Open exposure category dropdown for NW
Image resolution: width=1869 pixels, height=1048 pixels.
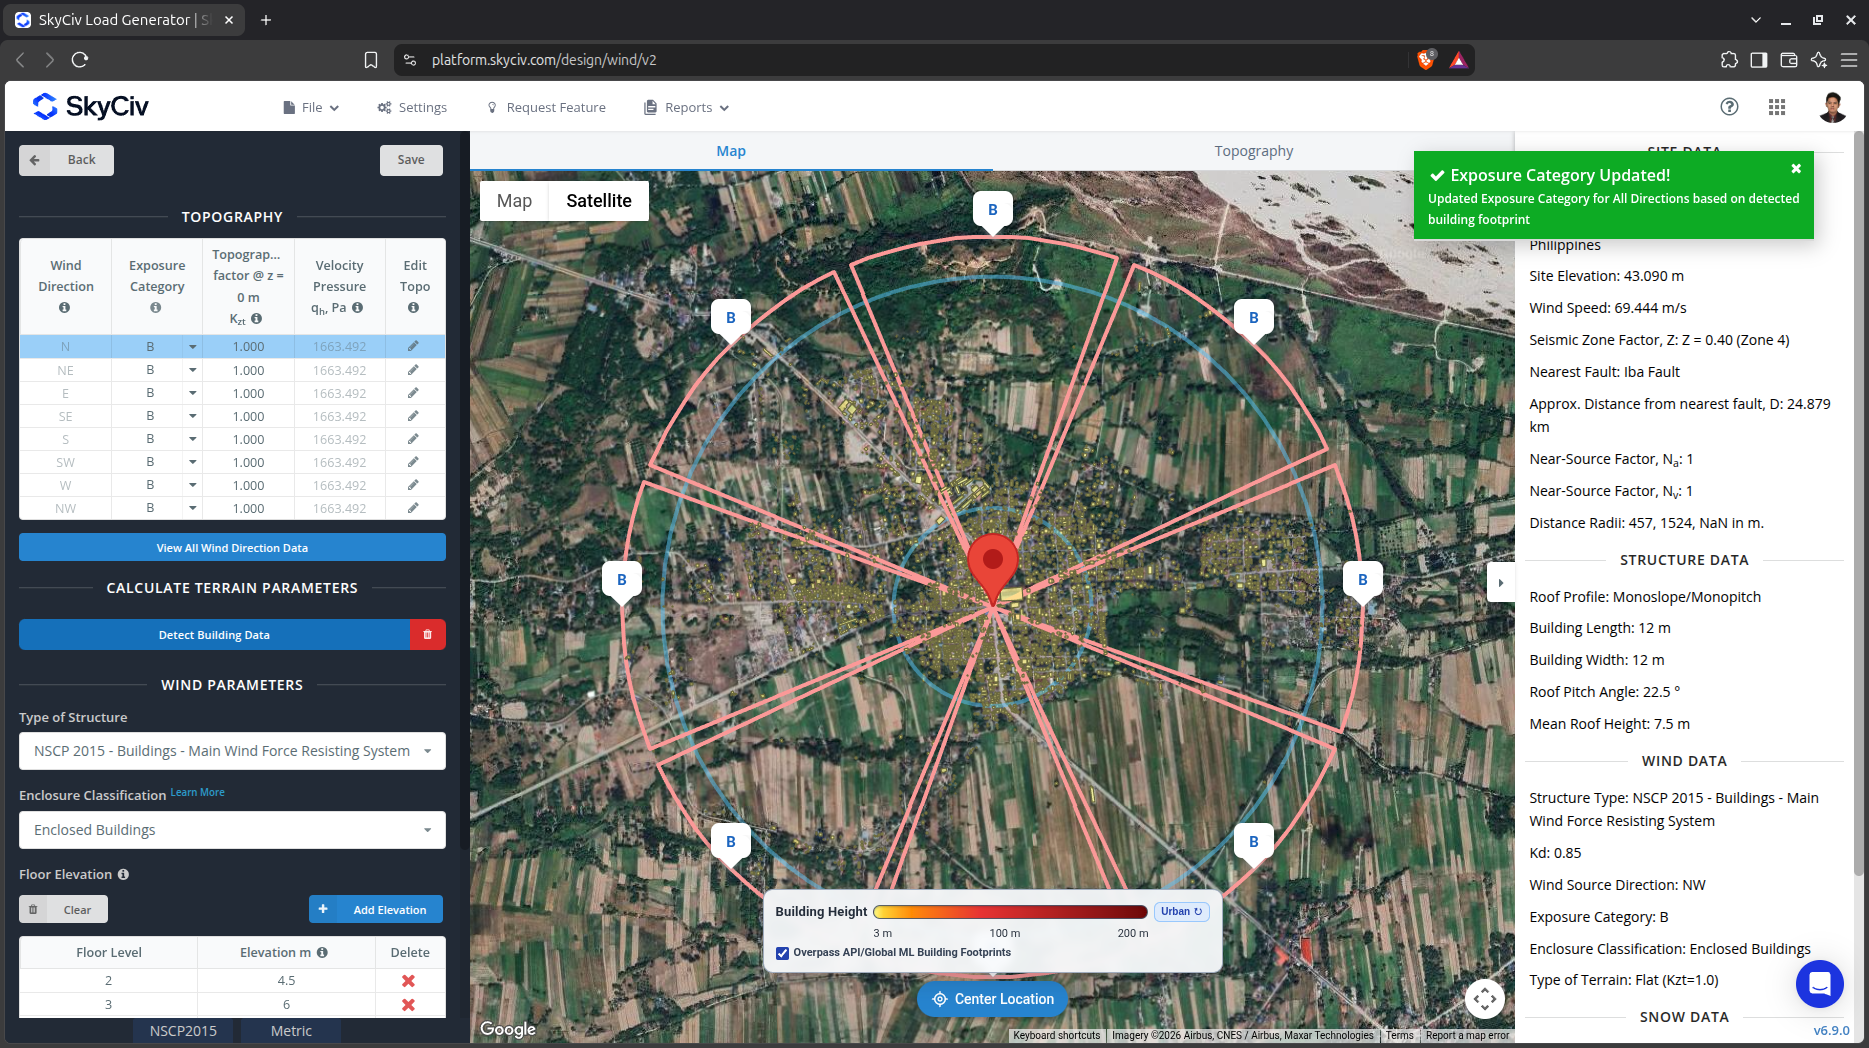[x=192, y=508]
